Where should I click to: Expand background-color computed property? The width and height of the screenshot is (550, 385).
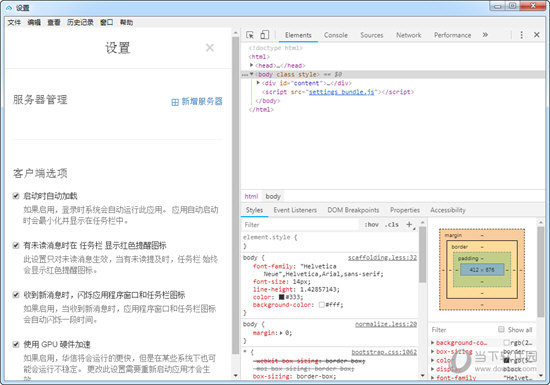click(x=432, y=343)
